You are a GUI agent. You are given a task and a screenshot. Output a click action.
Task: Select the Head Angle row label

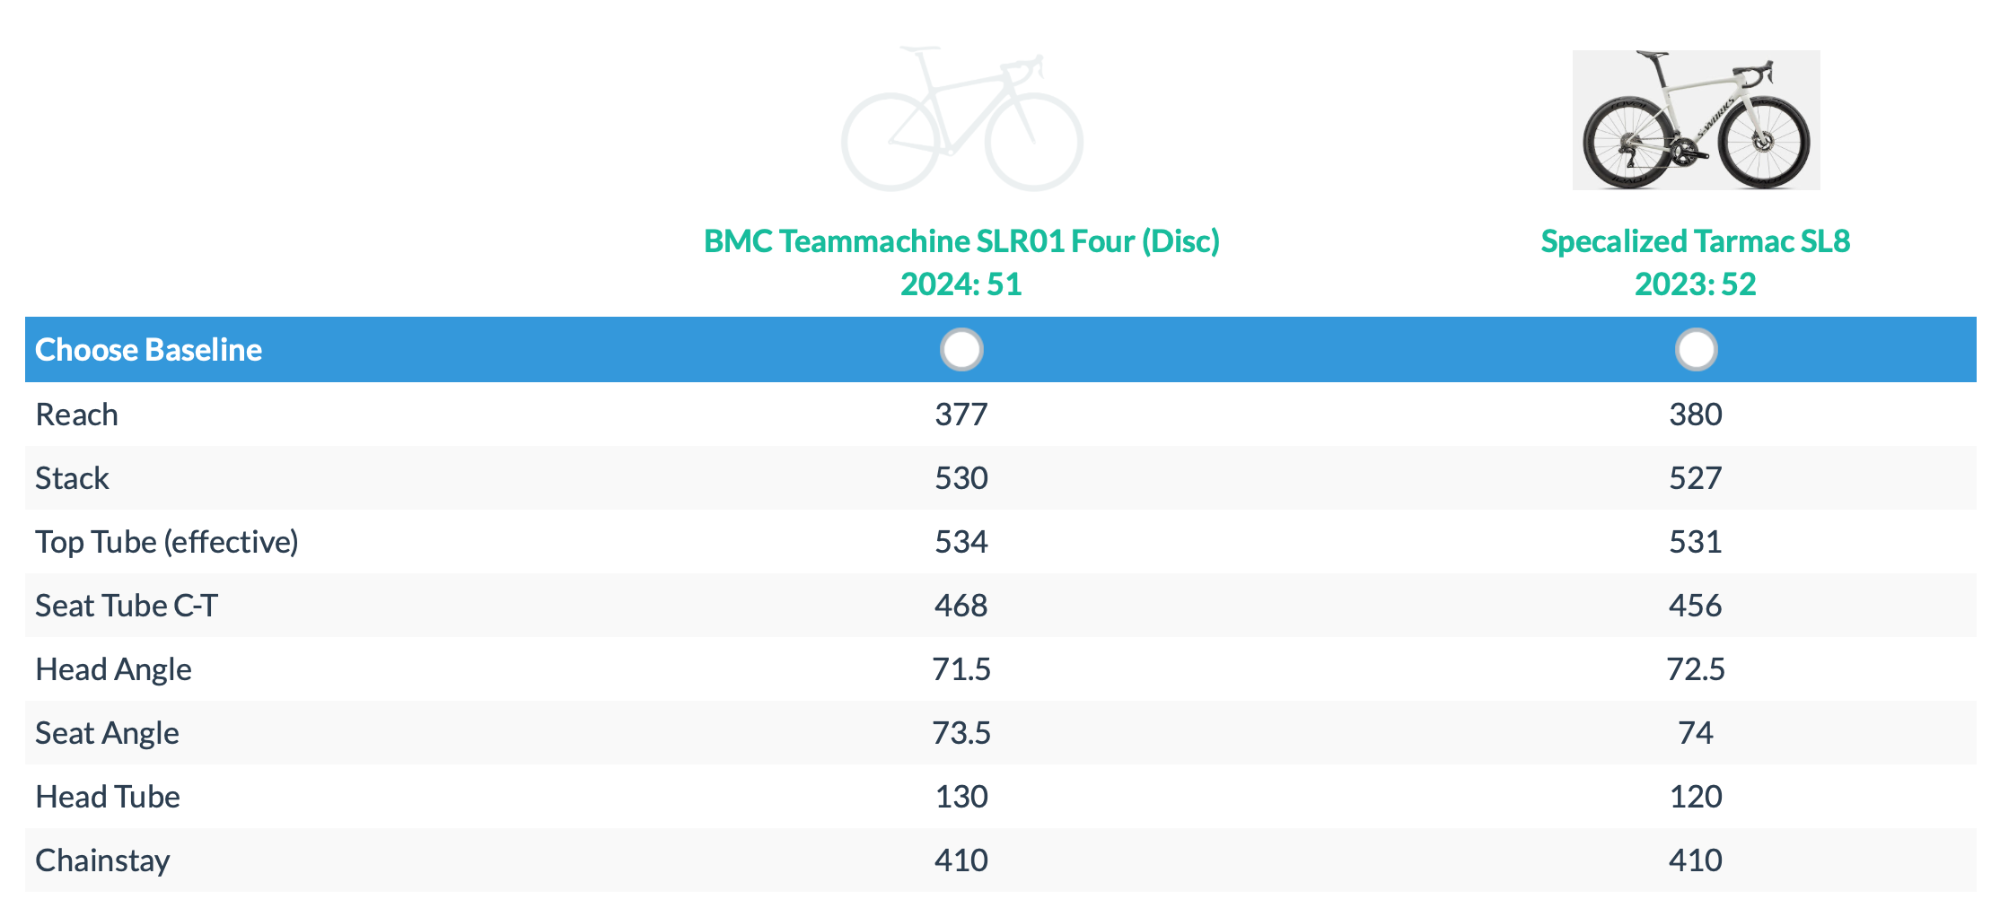113,670
